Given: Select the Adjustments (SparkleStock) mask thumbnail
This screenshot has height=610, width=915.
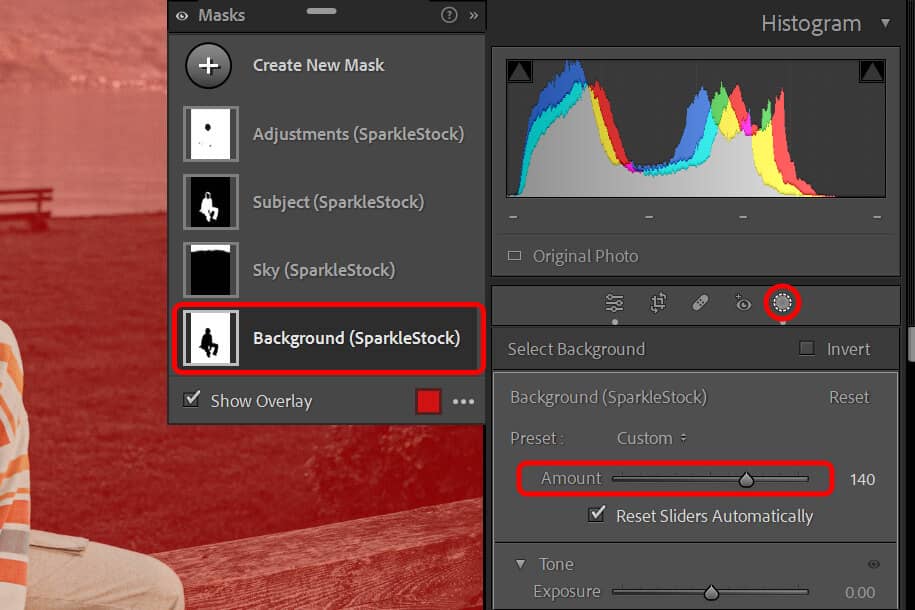Looking at the screenshot, I should (211, 134).
